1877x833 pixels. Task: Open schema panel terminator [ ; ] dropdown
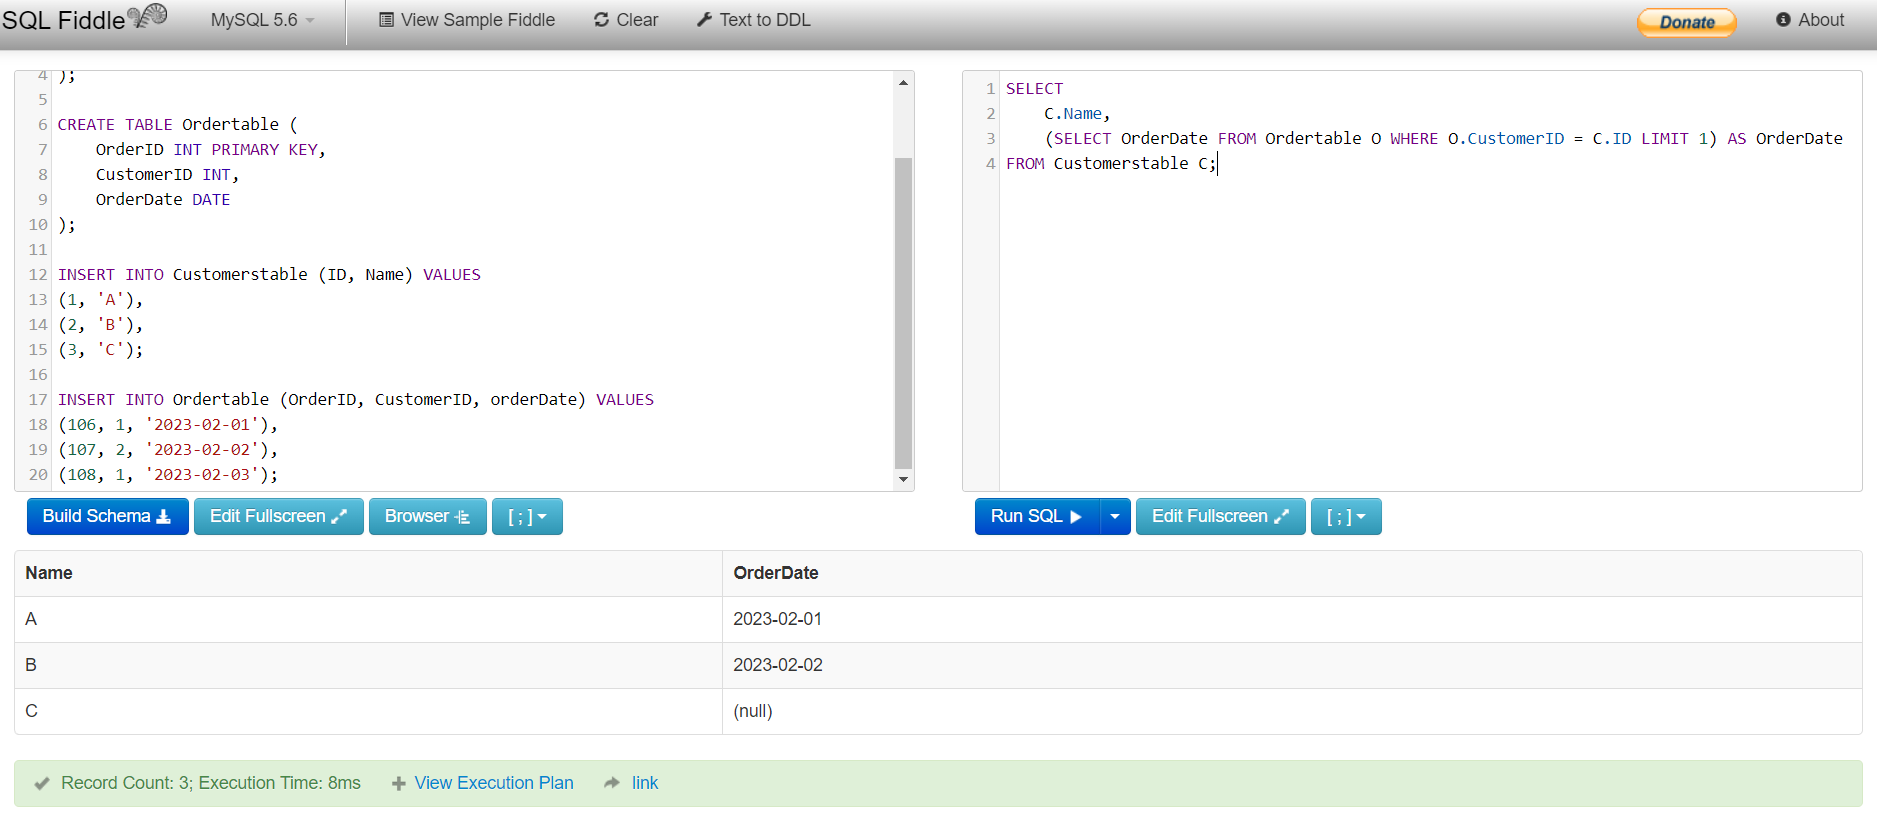pyautogui.click(x=527, y=516)
